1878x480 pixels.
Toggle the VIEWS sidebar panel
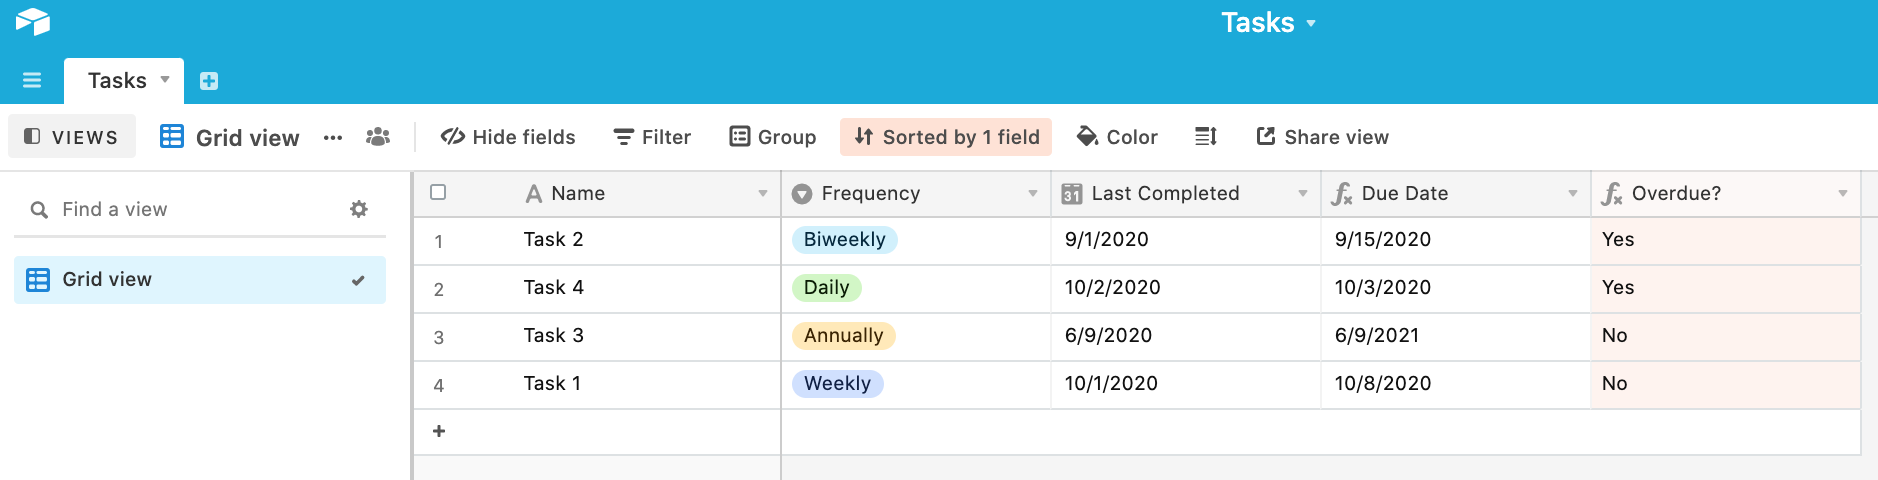[72, 137]
